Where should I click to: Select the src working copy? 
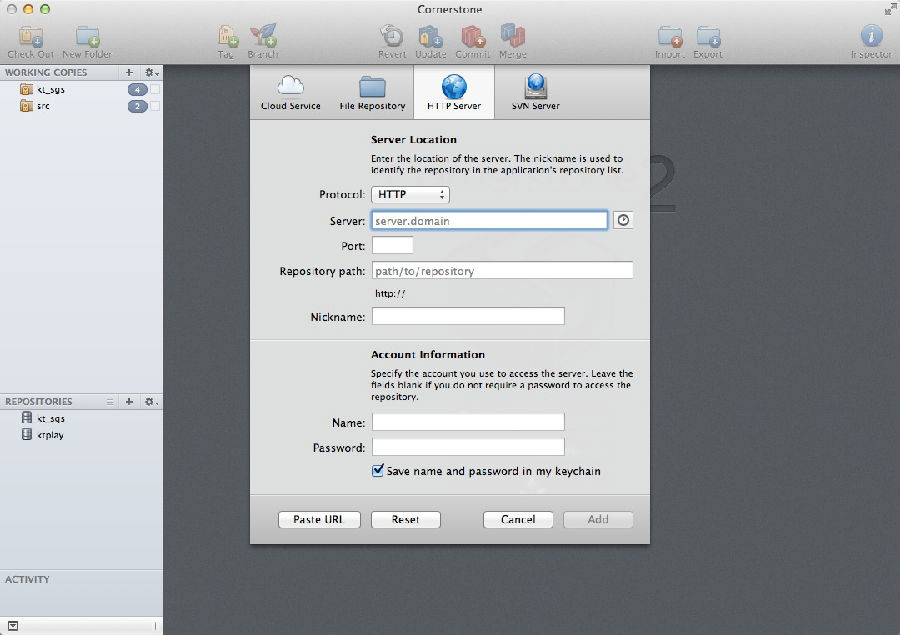44,106
